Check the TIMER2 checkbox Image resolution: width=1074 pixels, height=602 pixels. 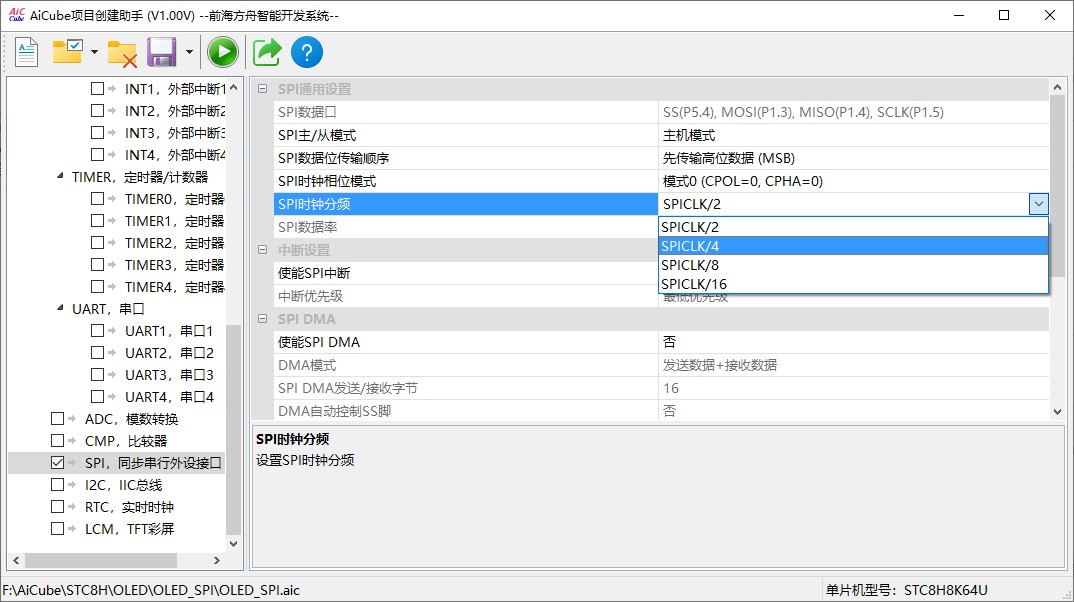(97, 242)
